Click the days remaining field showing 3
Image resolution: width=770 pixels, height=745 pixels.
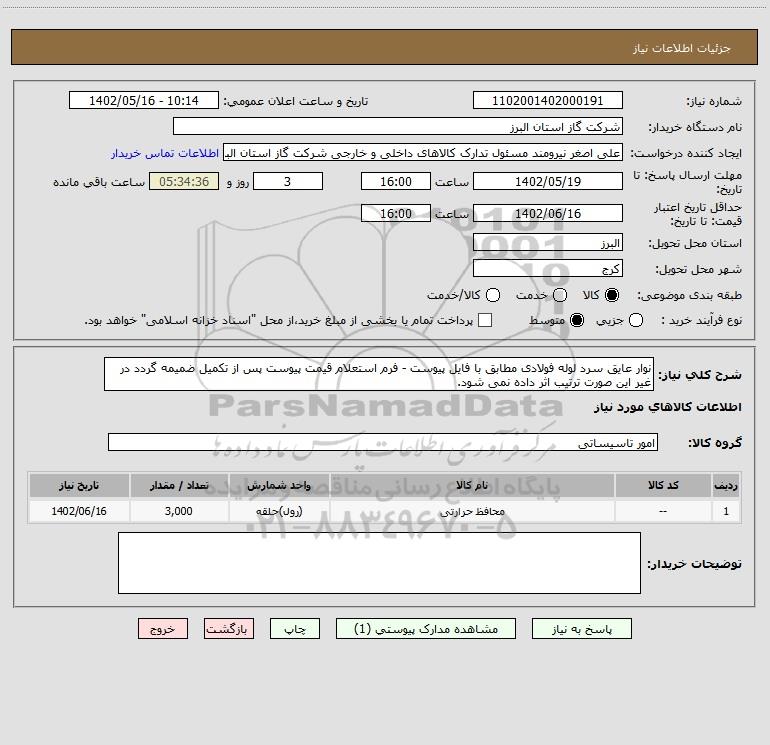click(x=288, y=181)
